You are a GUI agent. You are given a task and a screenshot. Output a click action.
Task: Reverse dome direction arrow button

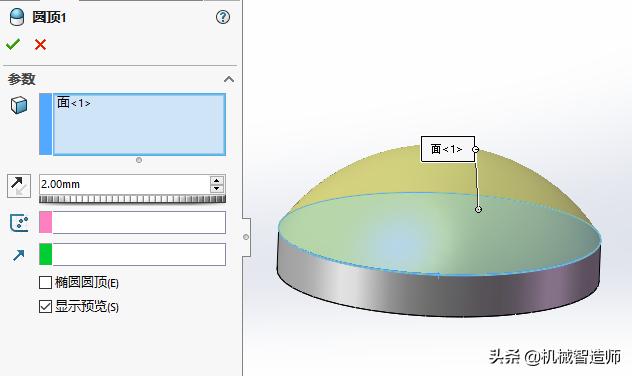click(19, 186)
